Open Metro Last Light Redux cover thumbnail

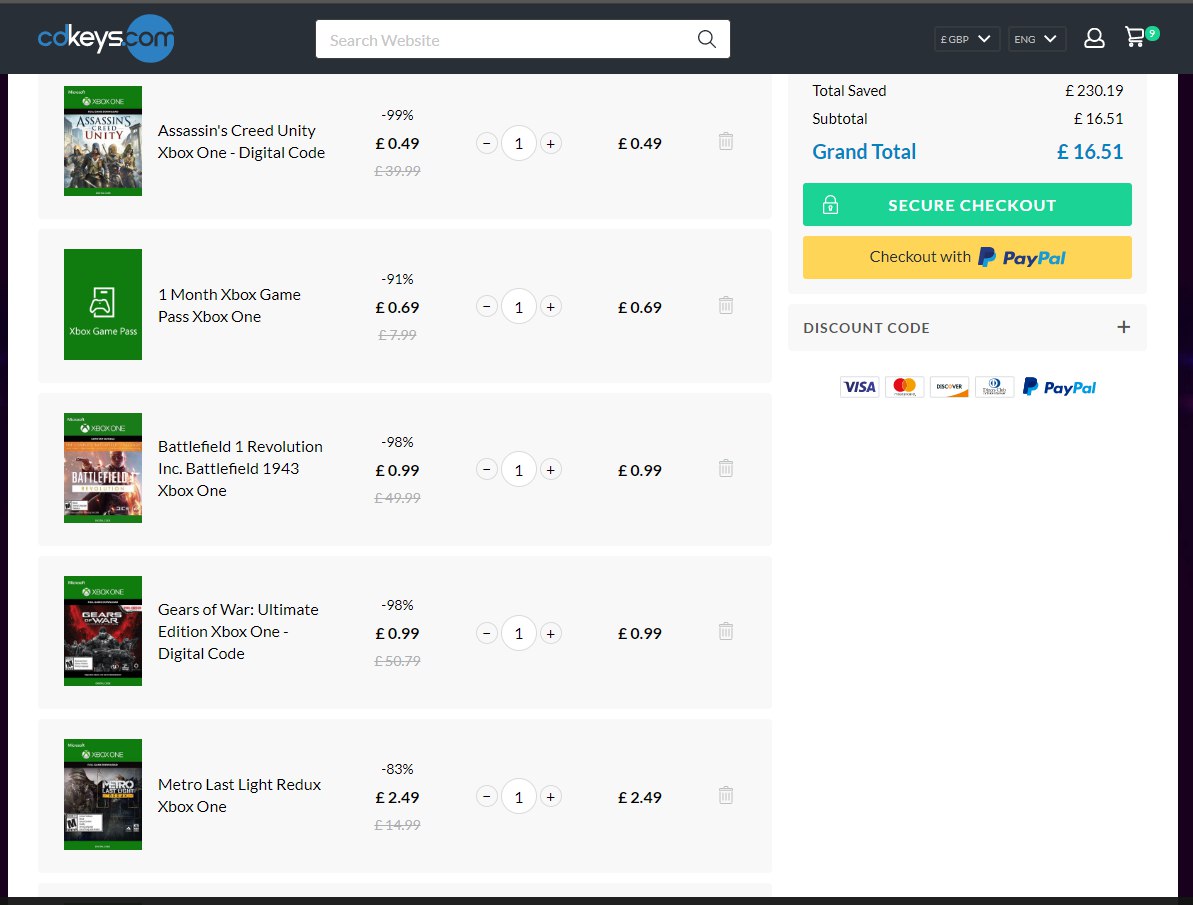(103, 795)
